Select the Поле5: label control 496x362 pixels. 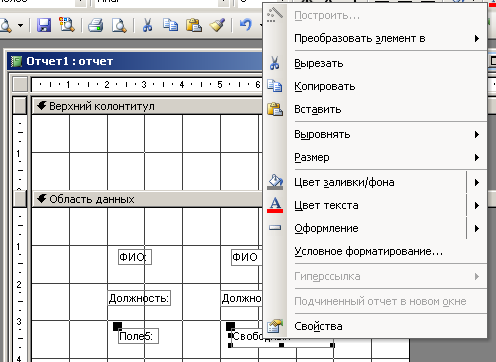click(x=138, y=336)
